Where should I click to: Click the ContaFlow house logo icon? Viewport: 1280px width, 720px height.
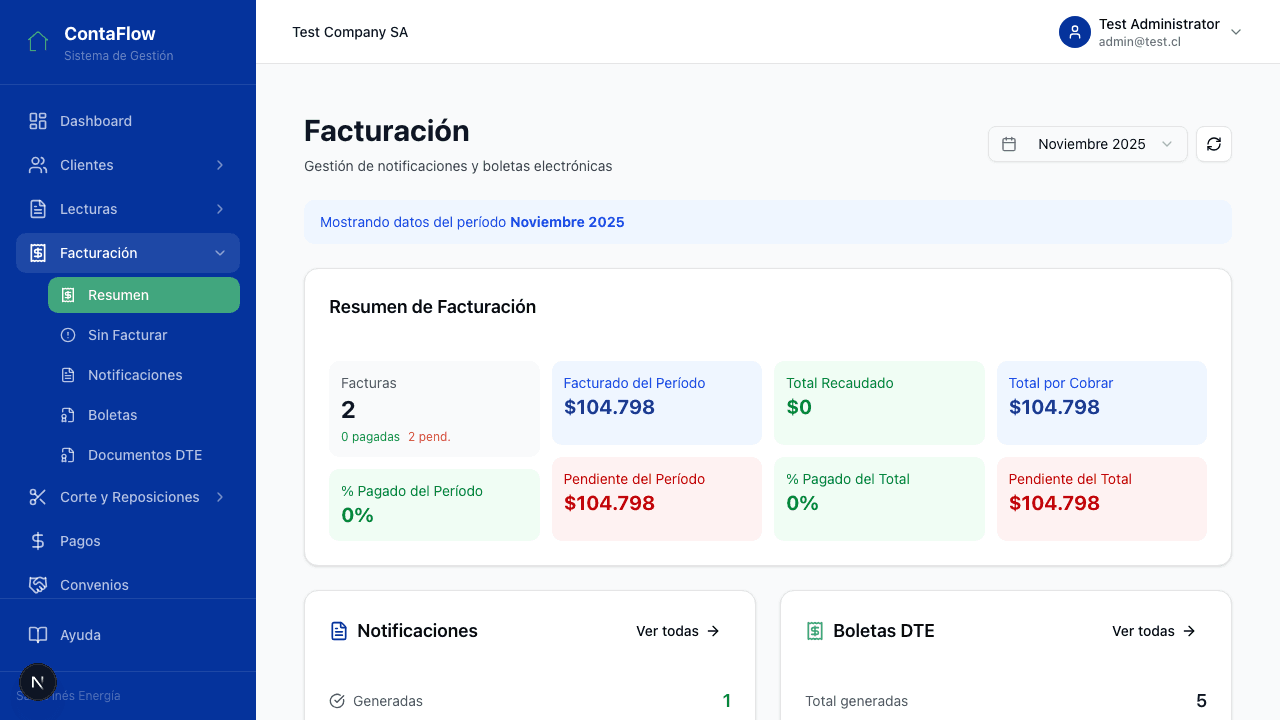pyautogui.click(x=38, y=42)
